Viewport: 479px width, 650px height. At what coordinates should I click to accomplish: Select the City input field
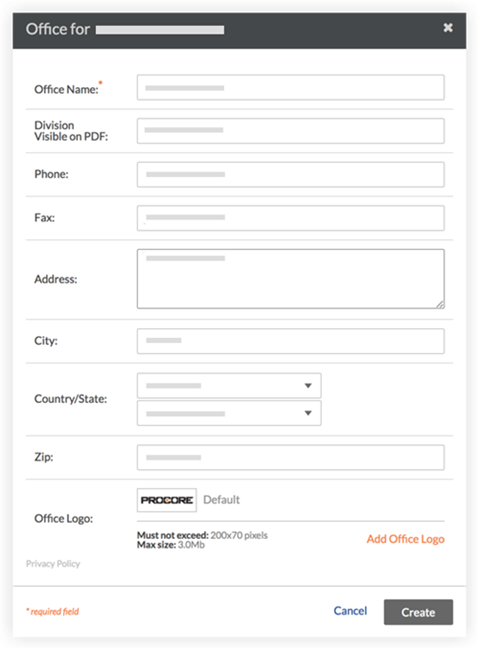[291, 341]
